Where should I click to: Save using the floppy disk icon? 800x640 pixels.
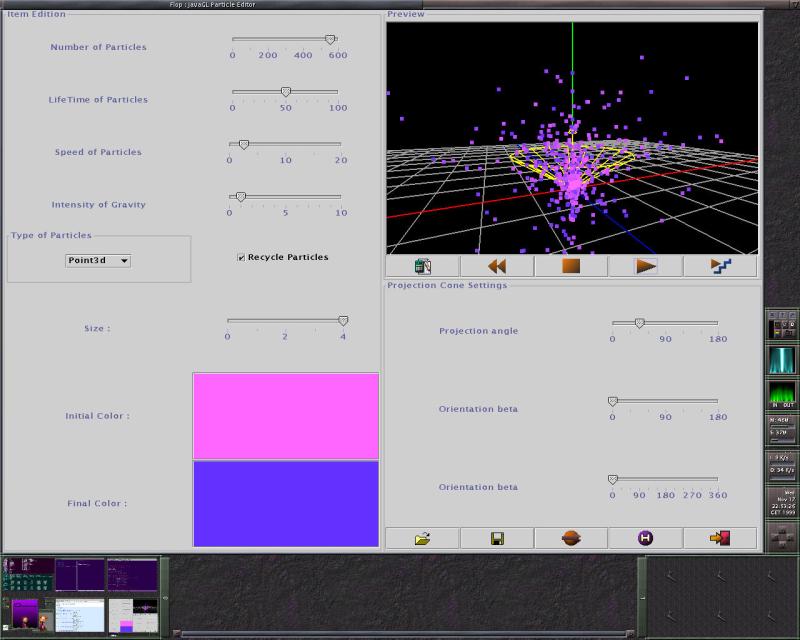[x=497, y=538]
